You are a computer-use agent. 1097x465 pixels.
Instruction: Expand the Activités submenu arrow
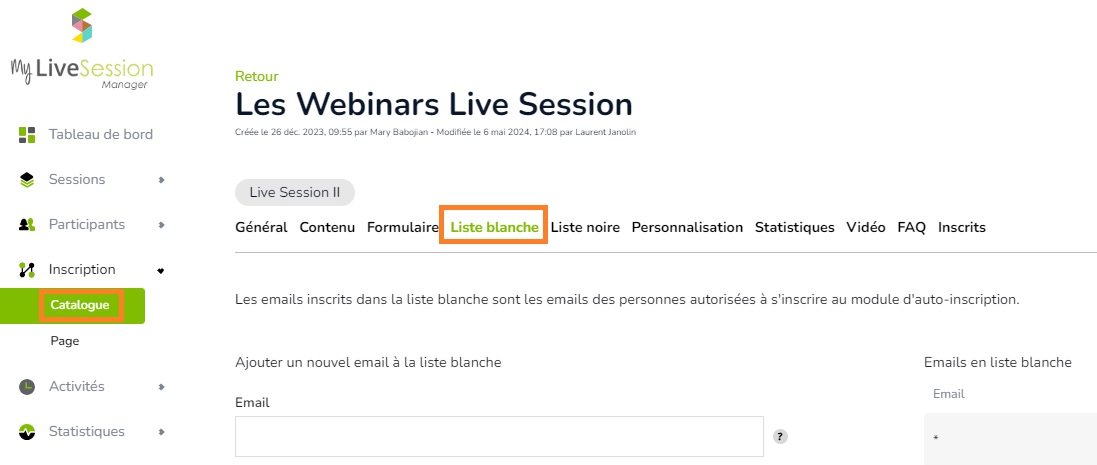161,387
